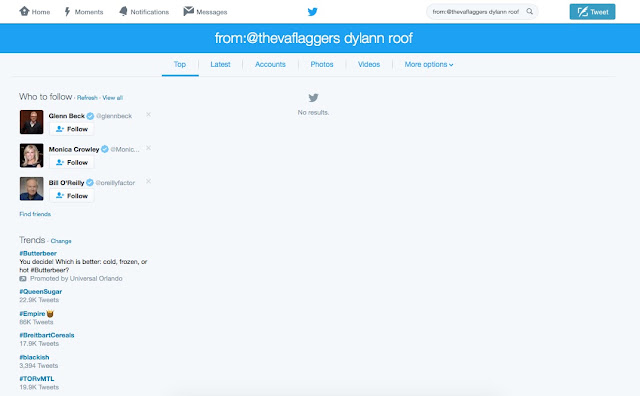The image size is (640, 396).
Task: Click the search magnifier icon
Action: pos(529,11)
